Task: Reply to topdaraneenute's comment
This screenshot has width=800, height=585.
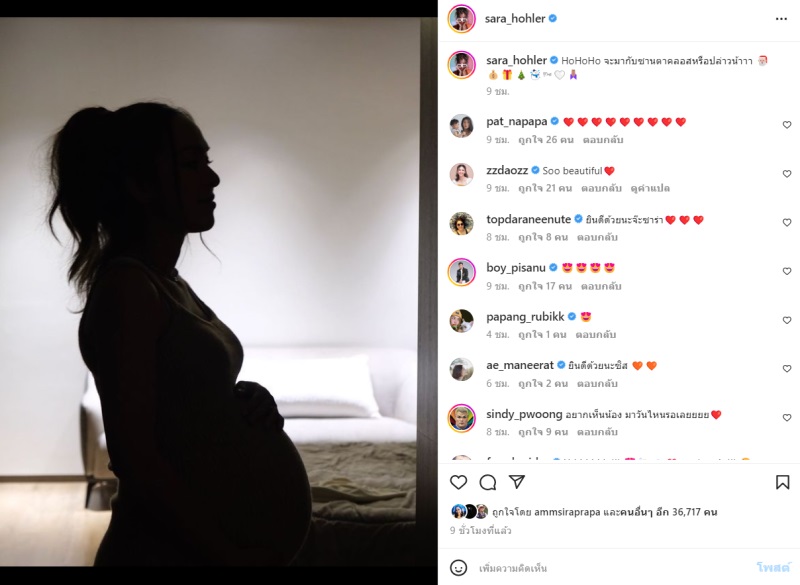Action: (597, 237)
